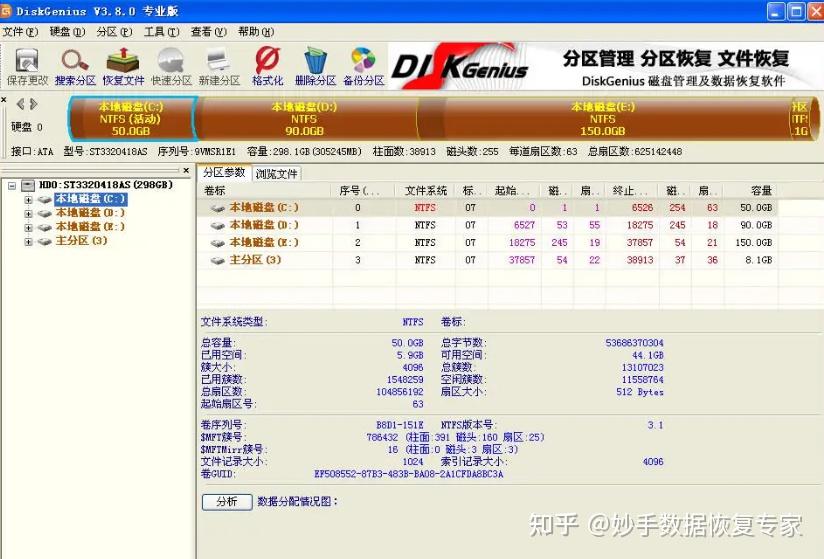Go to previous disk with left arrow
824x559 pixels.
[x=20, y=104]
